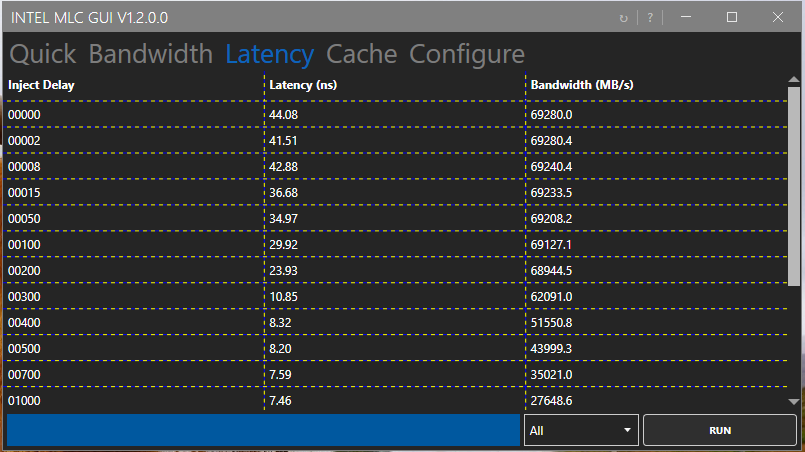Screen dimensions: 805x452
Task: Expand the All dropdown selector
Action: pyautogui.click(x=581, y=430)
